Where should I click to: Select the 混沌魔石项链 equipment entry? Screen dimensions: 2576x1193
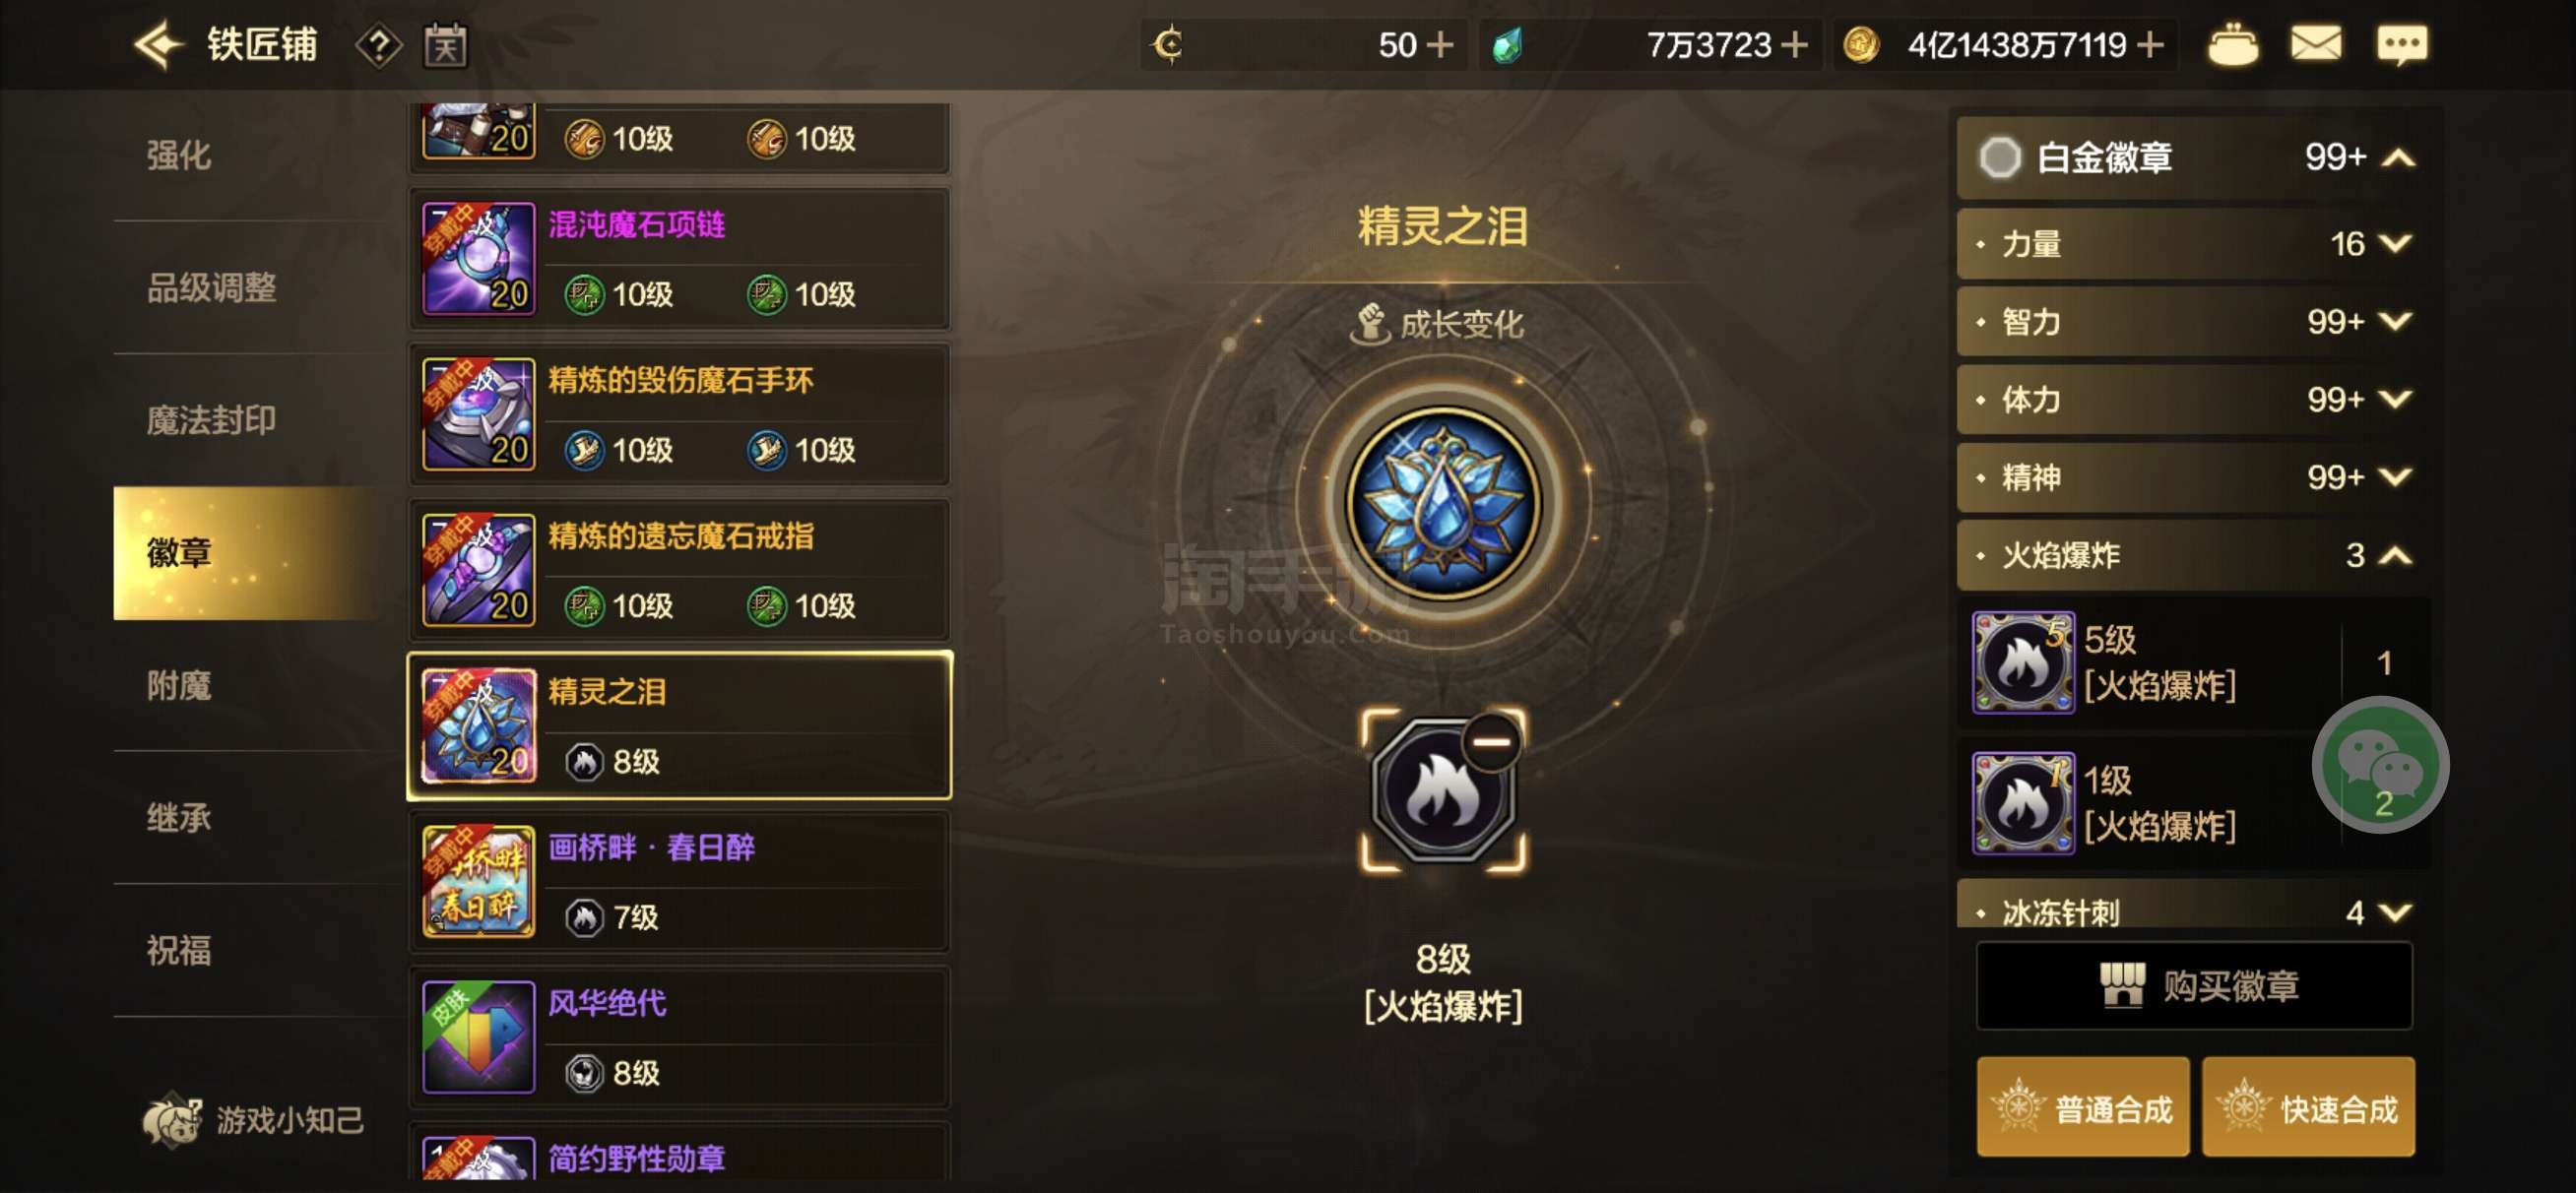(x=679, y=259)
